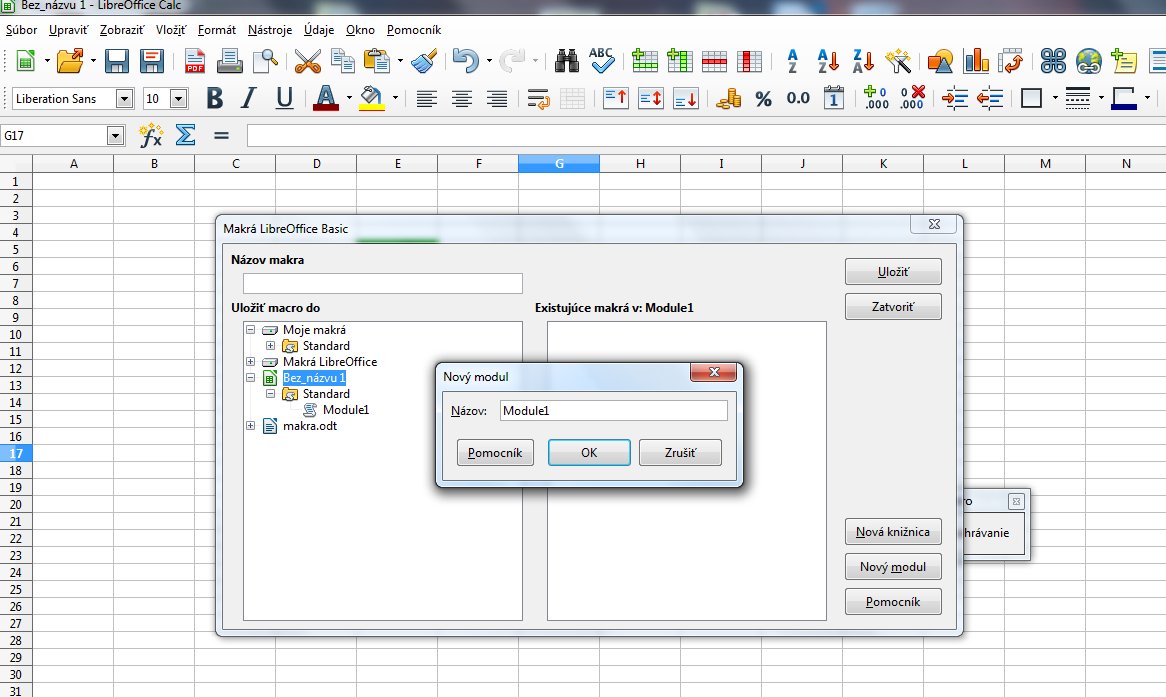Open the Upraviť menu
This screenshot has height=697, width=1166.
pos(68,30)
